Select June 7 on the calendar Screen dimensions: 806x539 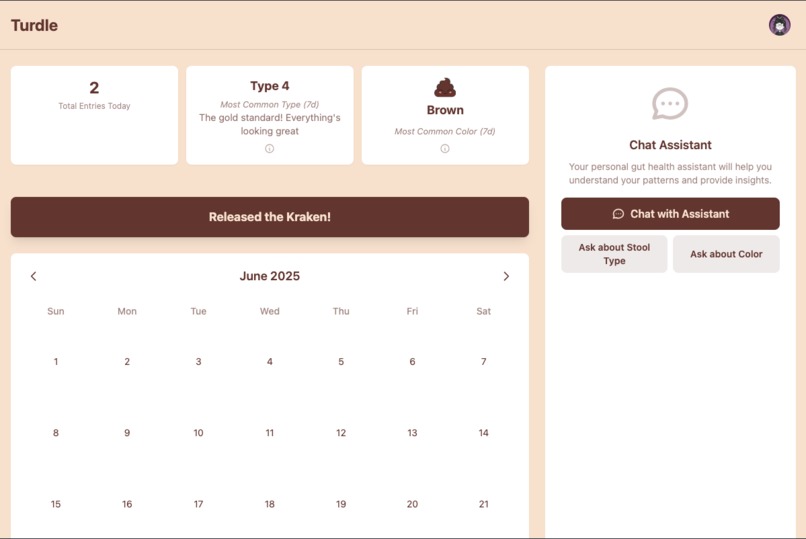click(x=484, y=362)
